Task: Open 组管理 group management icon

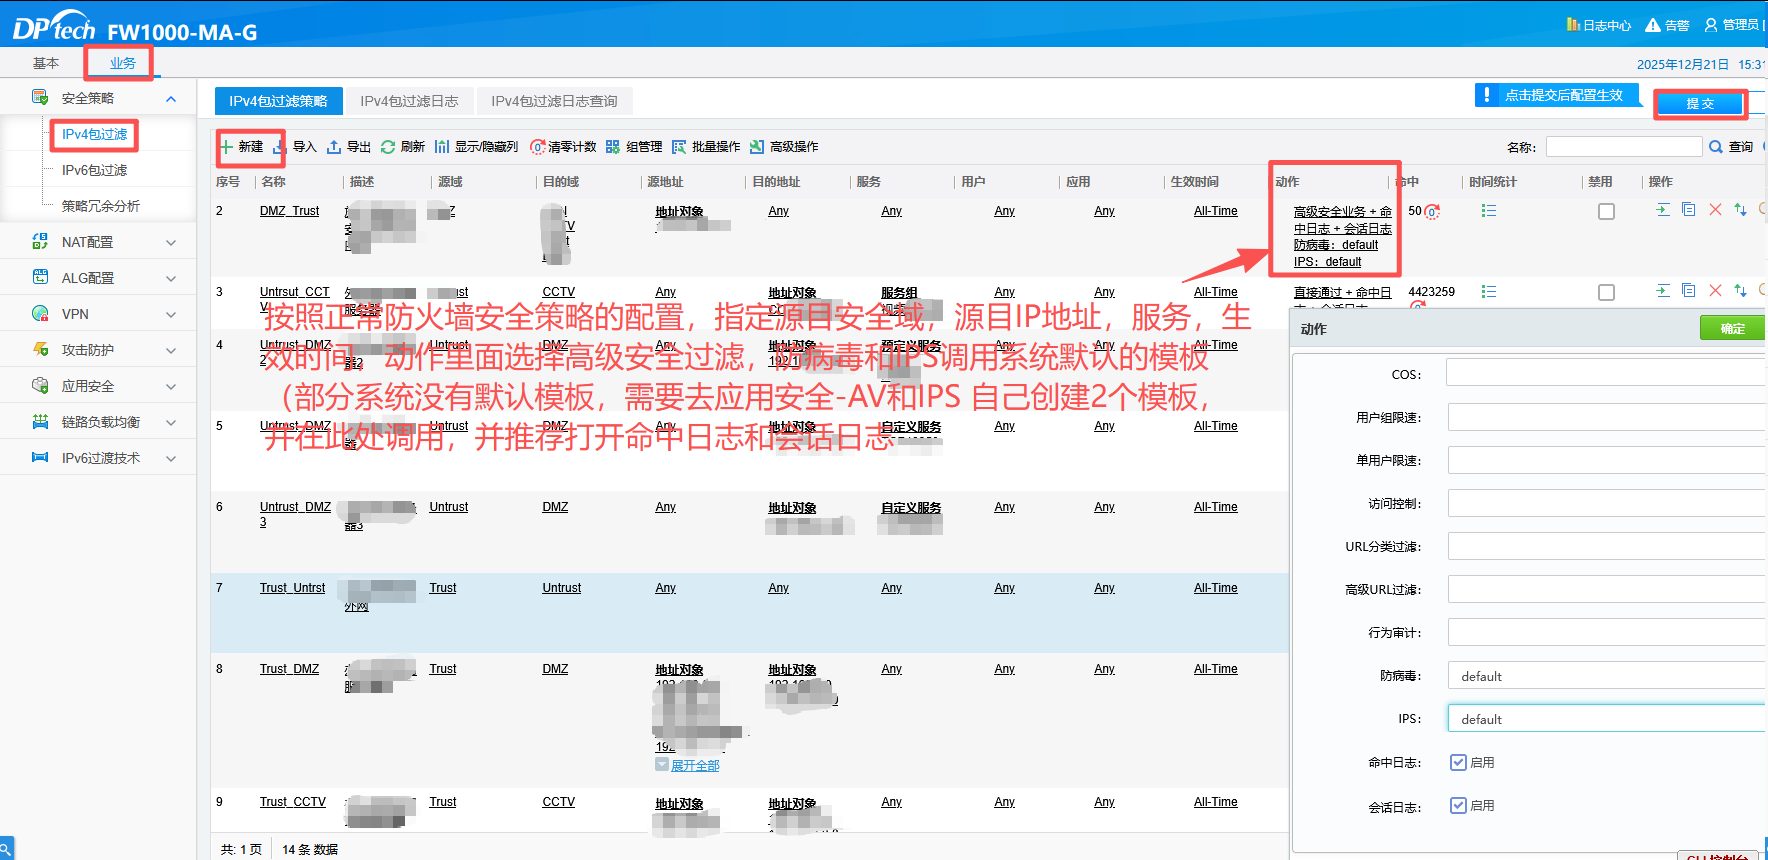Action: [x=613, y=147]
